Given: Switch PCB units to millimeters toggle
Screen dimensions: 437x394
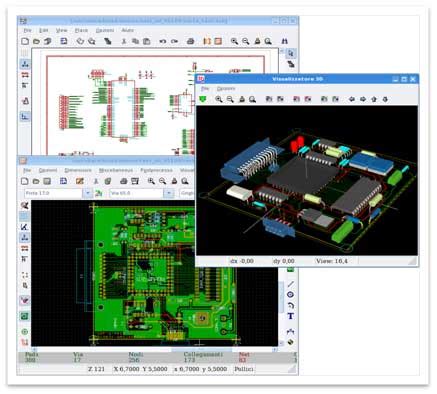Looking at the screenshot, I should (x=24, y=249).
